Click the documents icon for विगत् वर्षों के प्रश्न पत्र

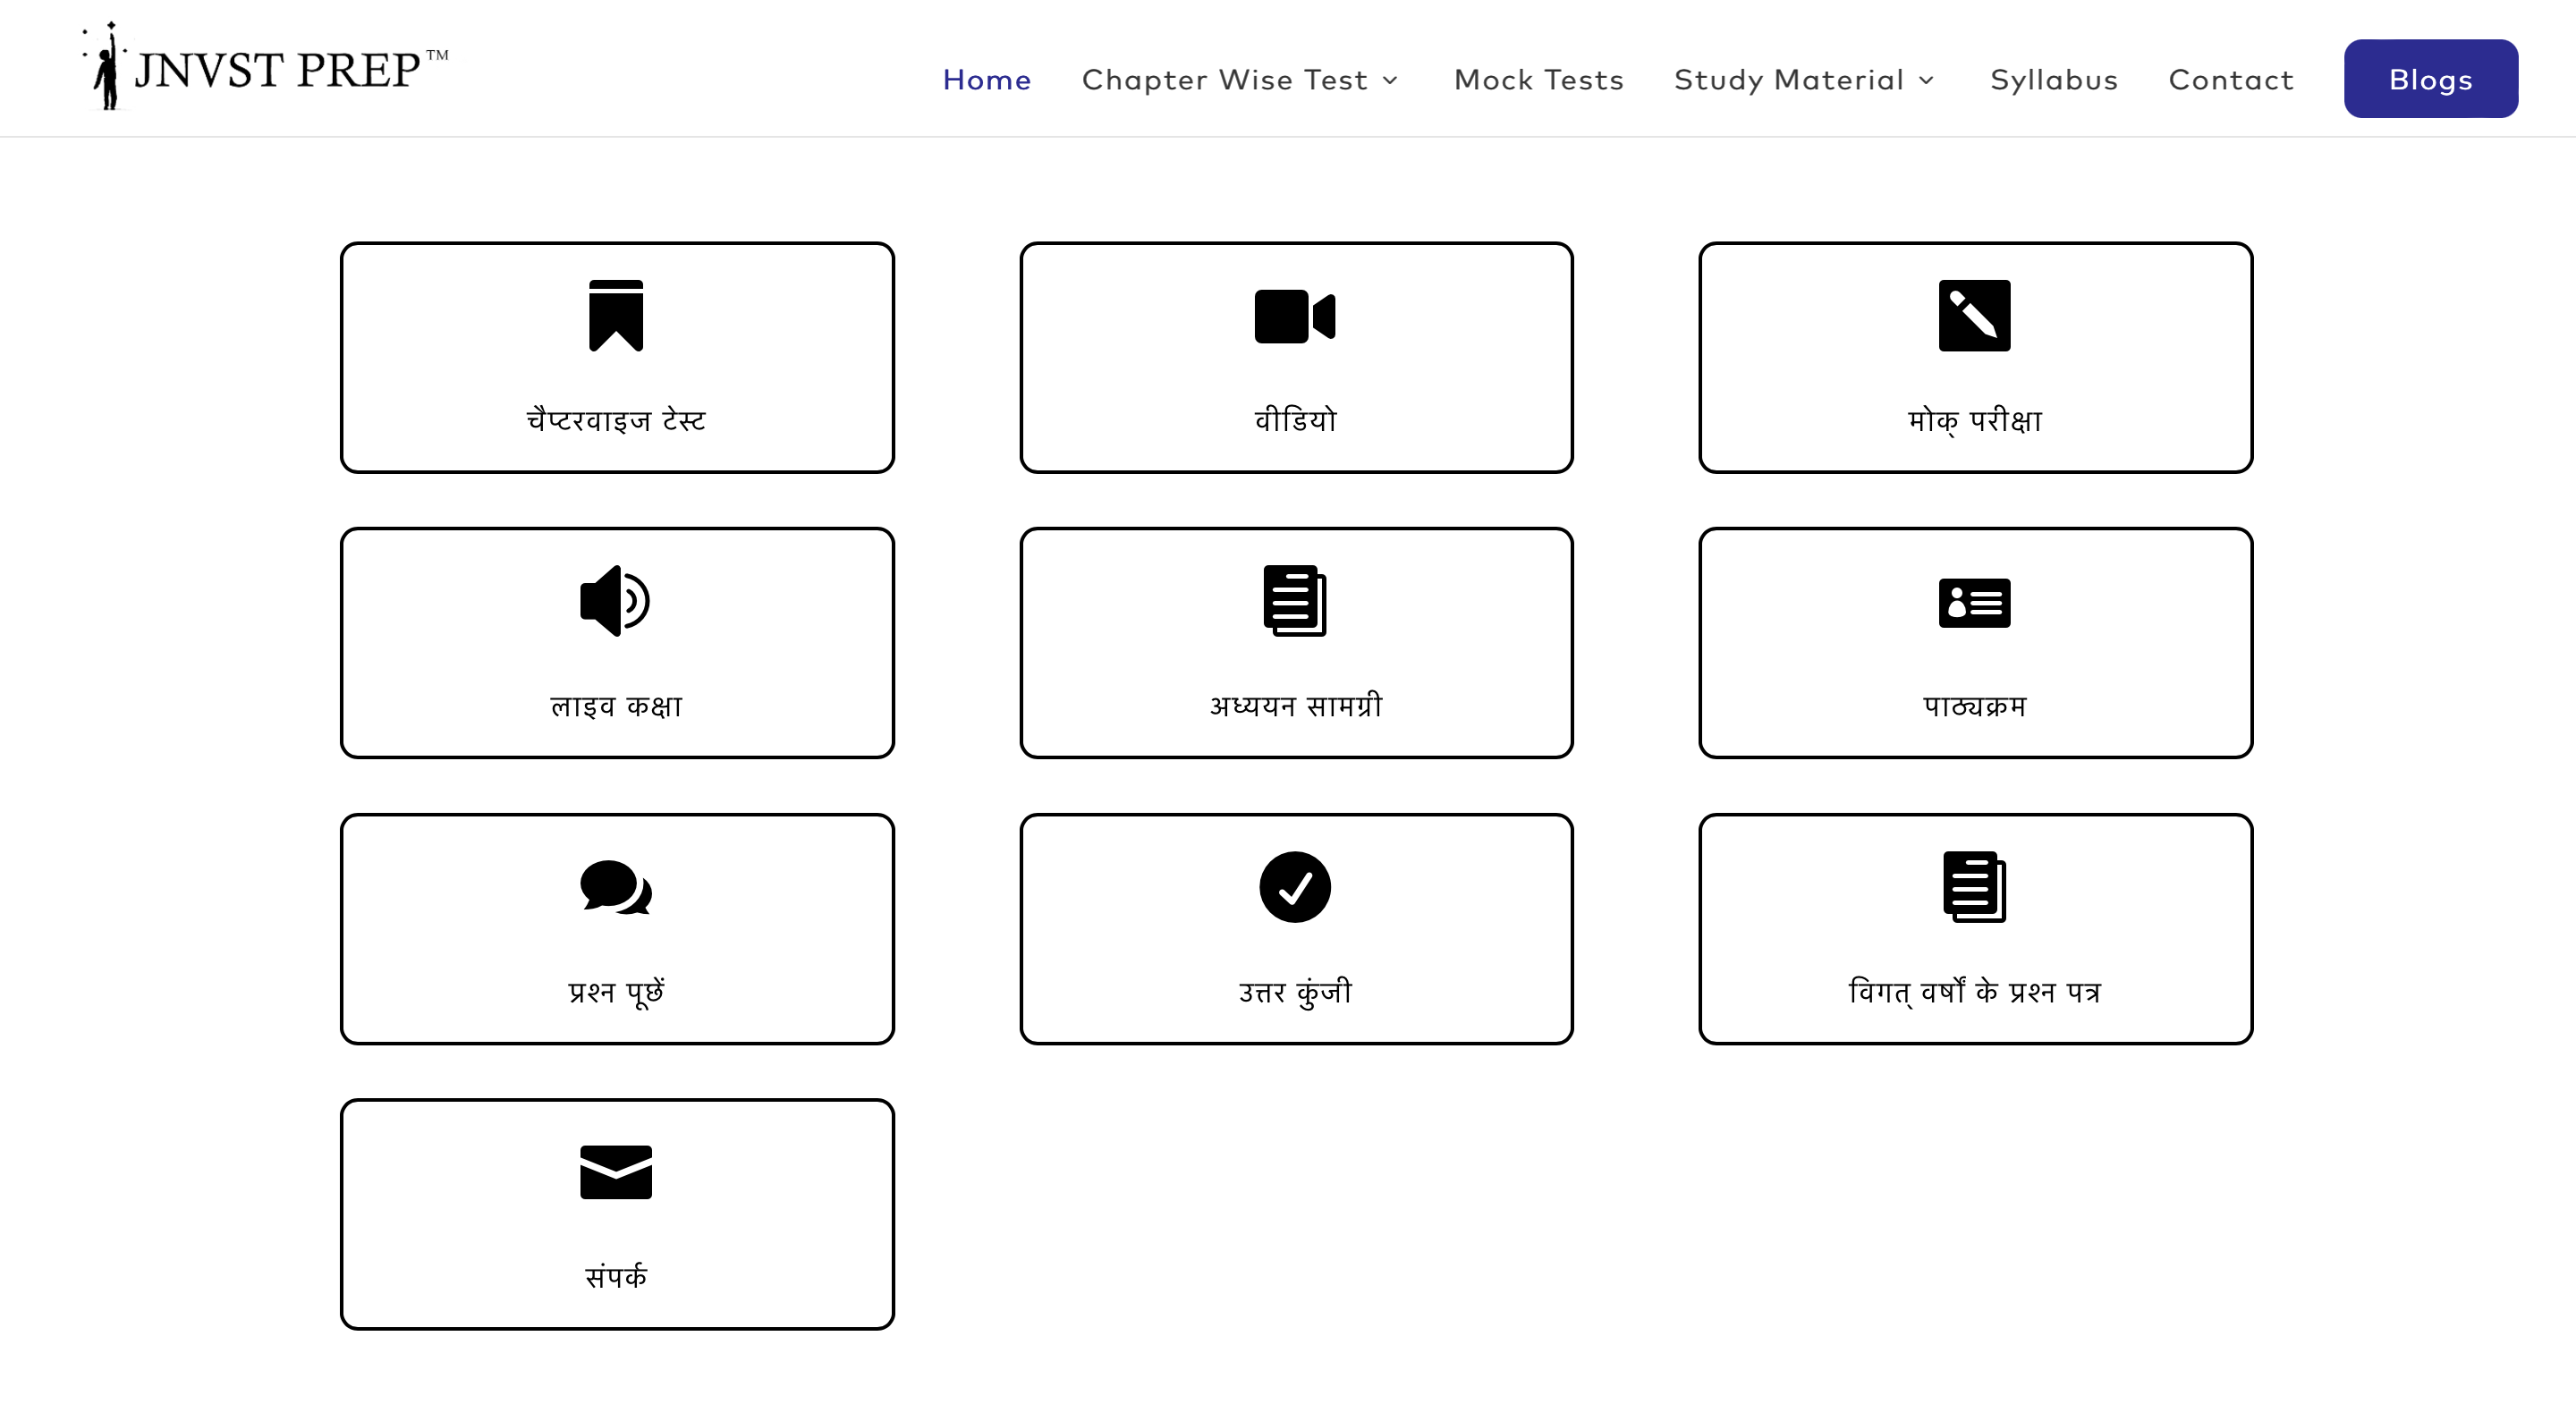pyautogui.click(x=1974, y=887)
